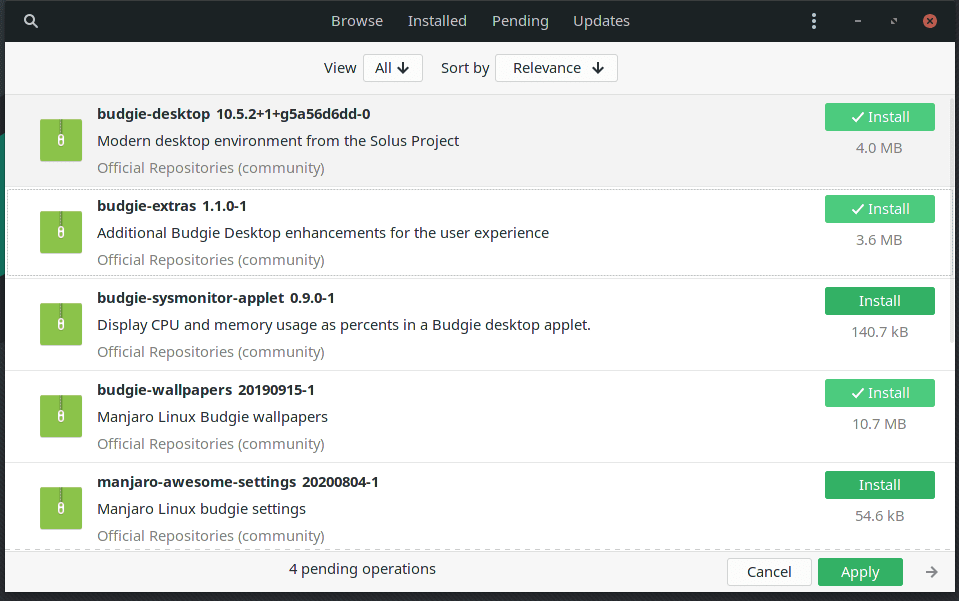Click repository label under manjaro-awesome-settings

211,536
